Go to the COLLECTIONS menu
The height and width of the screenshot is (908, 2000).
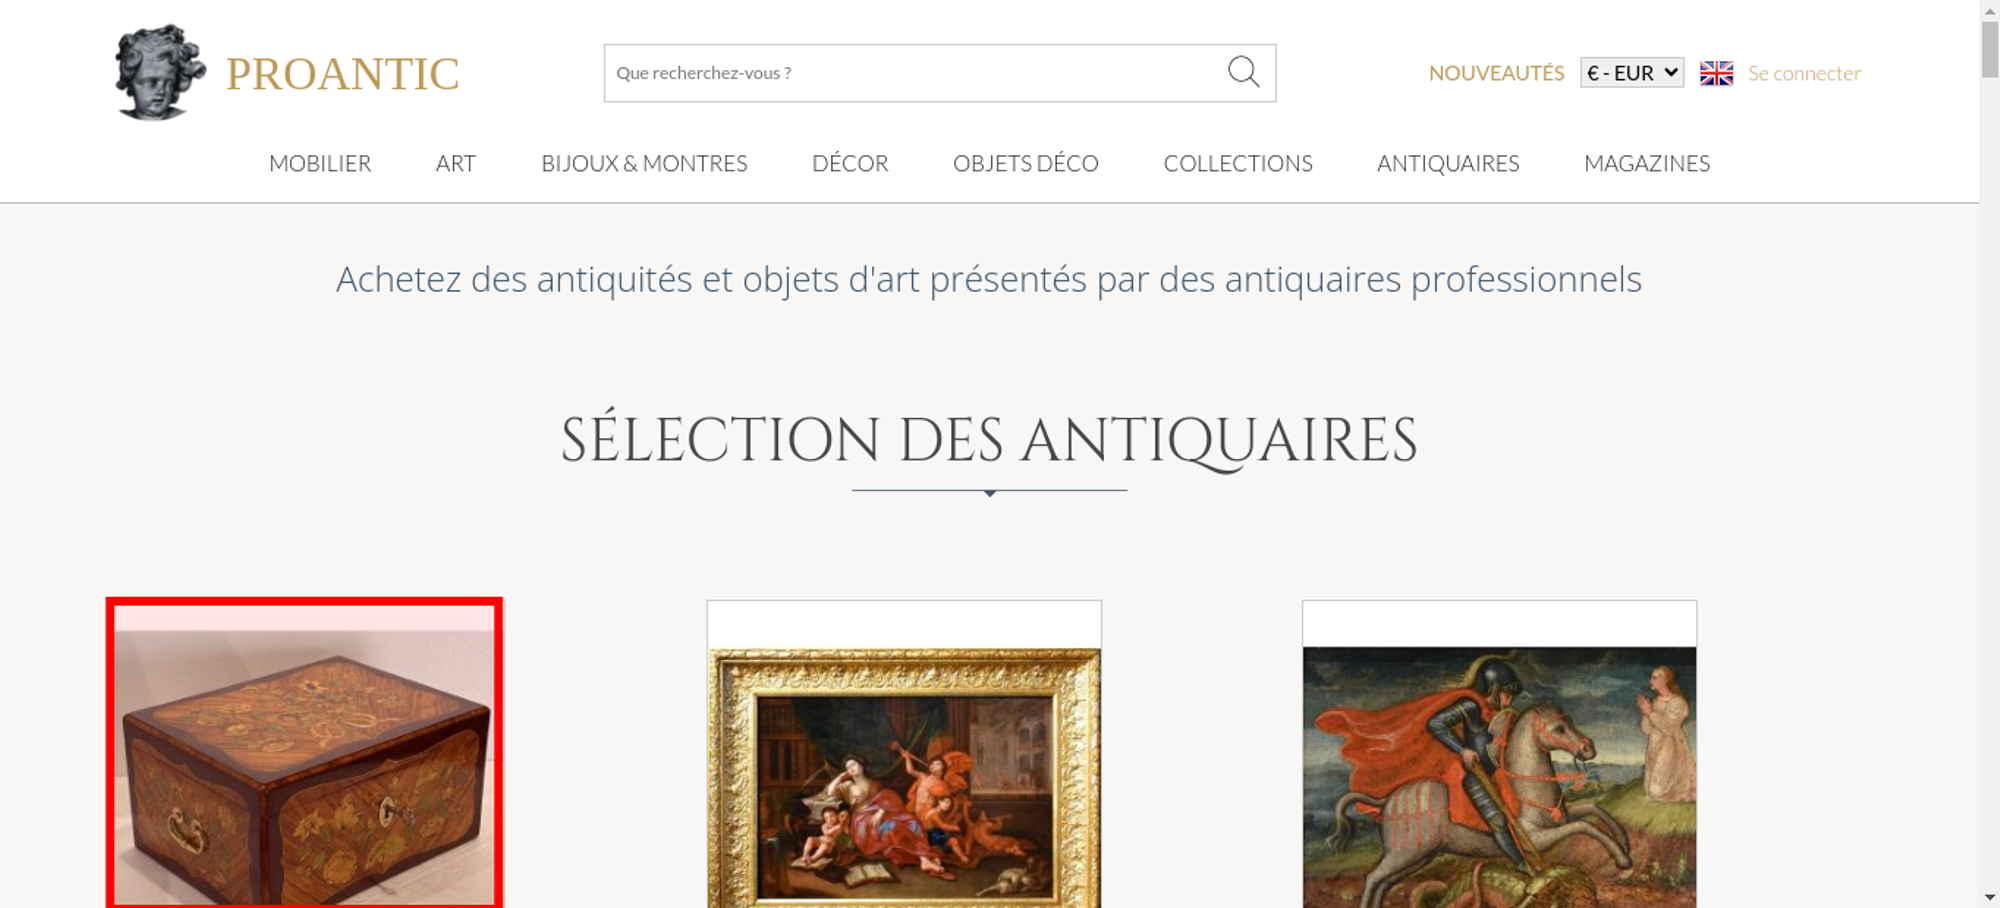[x=1238, y=163]
